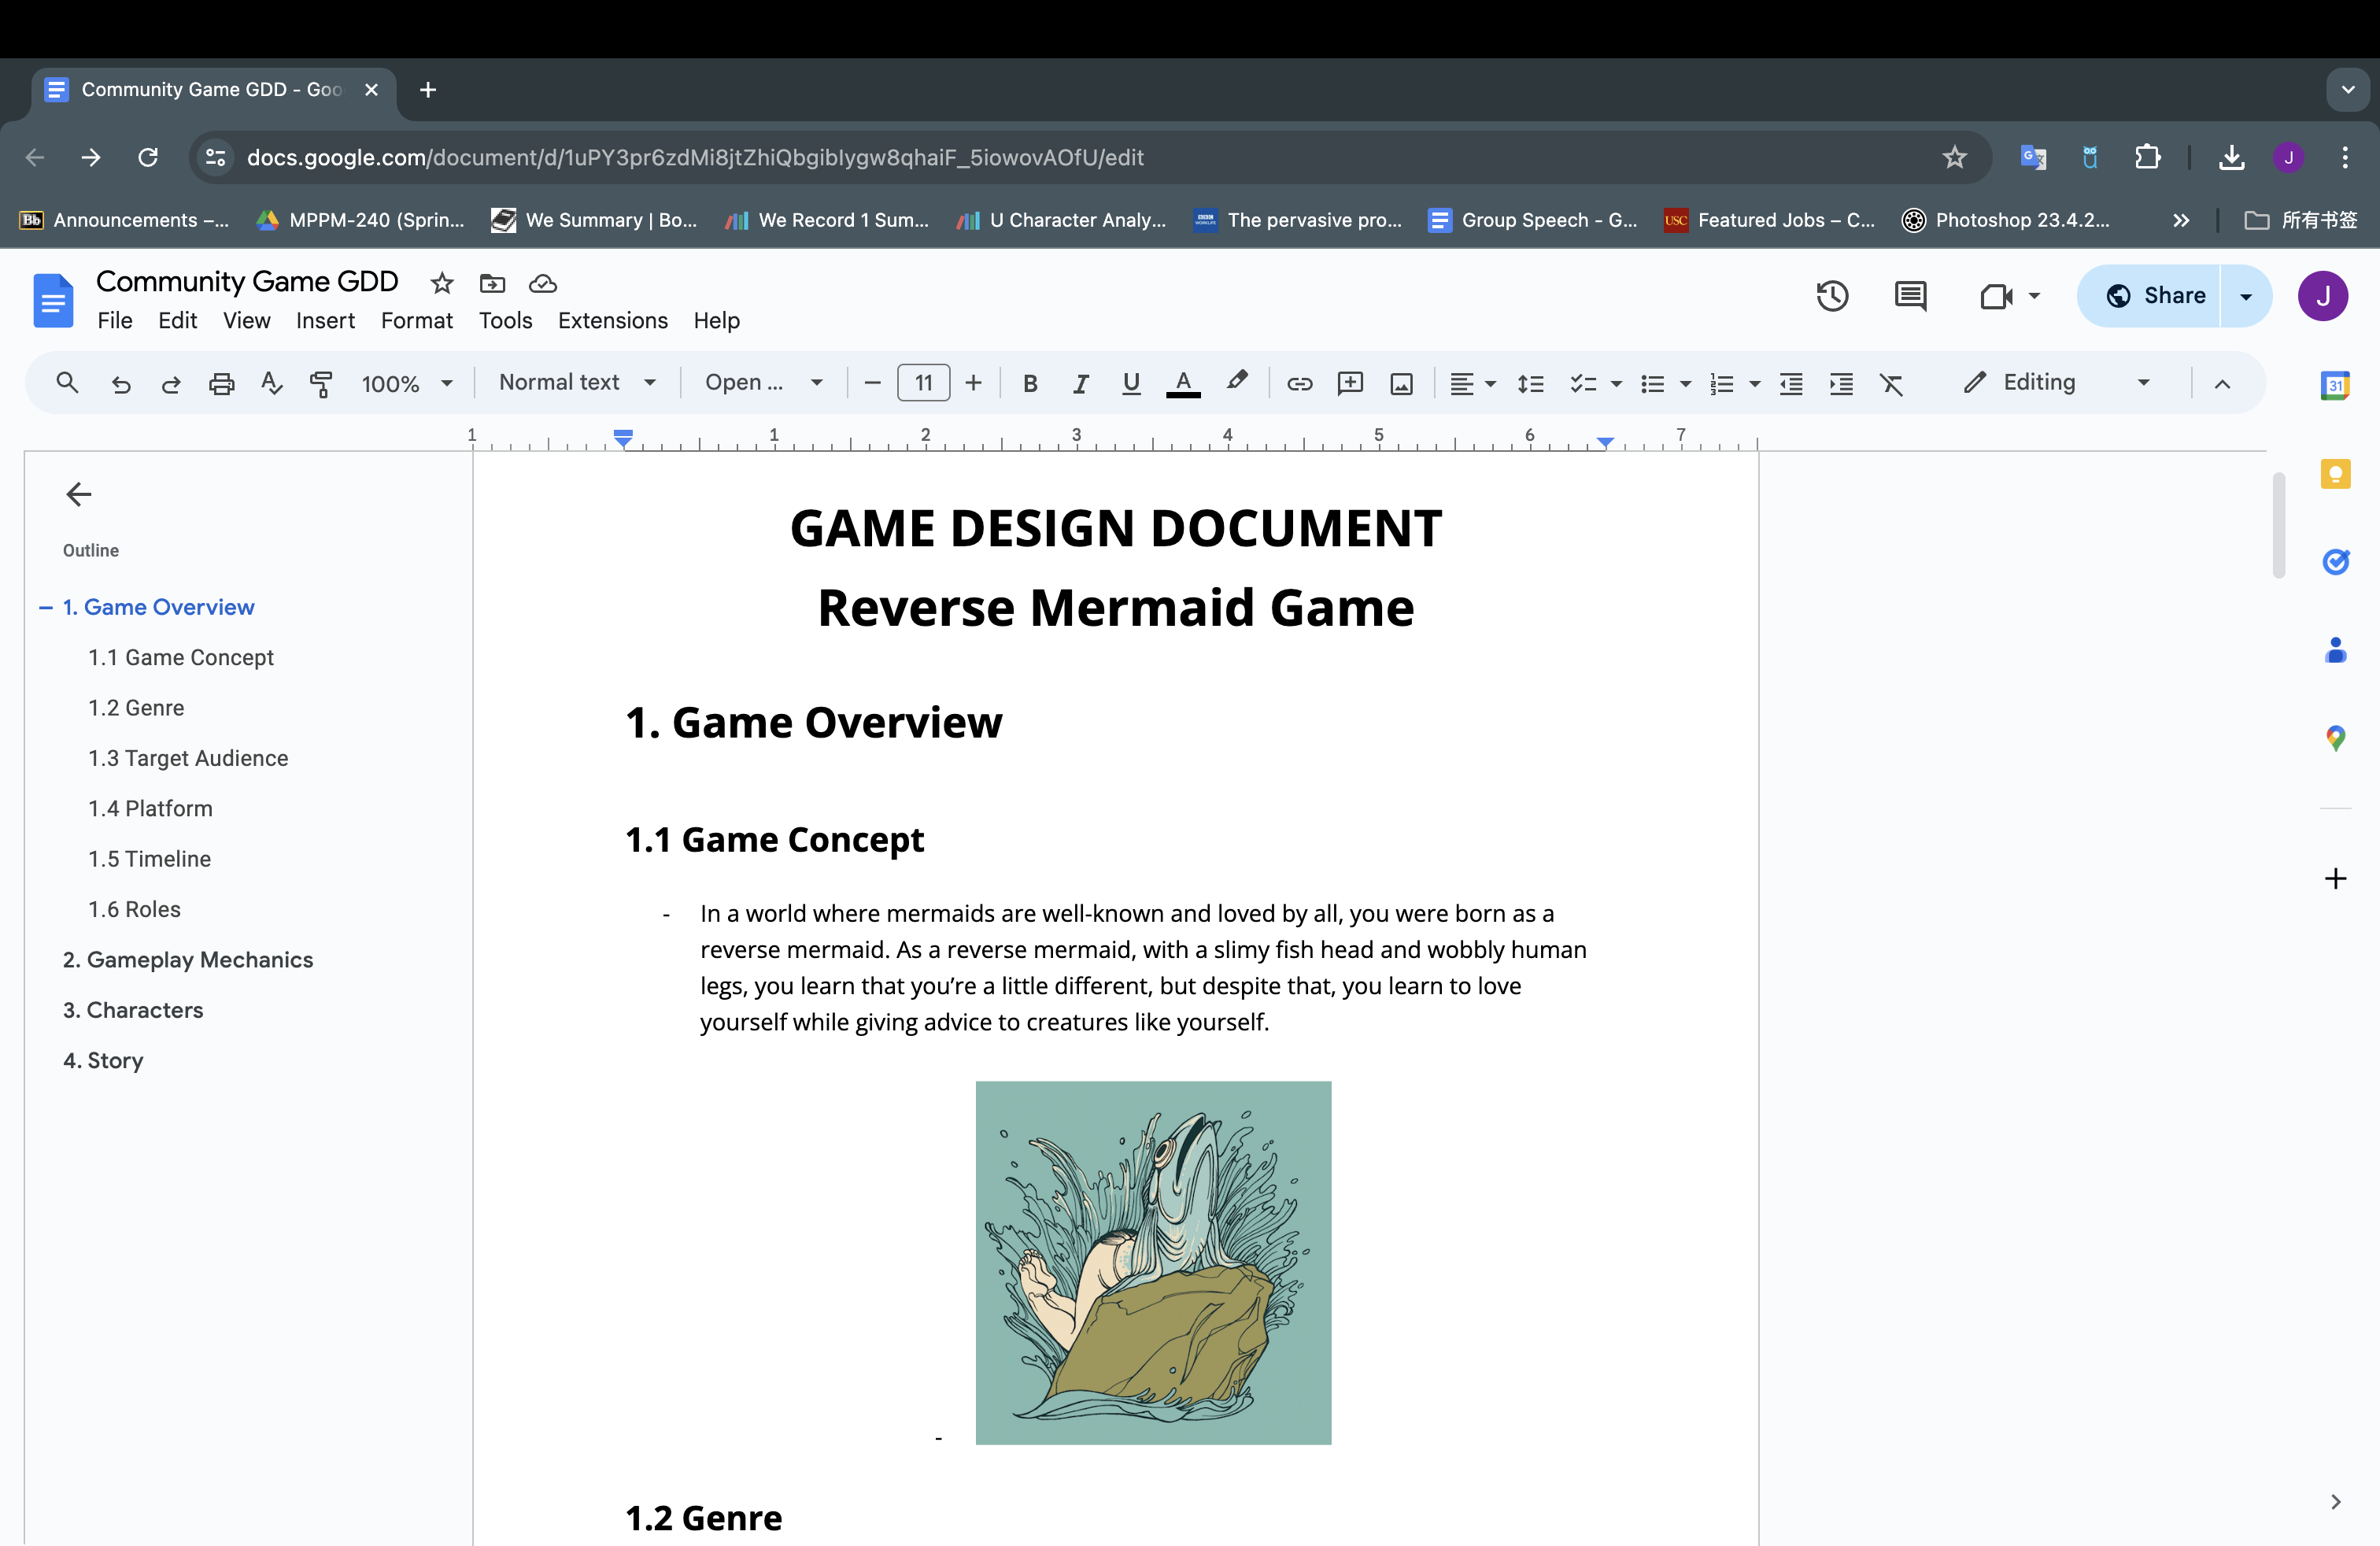Image resolution: width=2380 pixels, height=1546 pixels.
Task: Undo the last action
Action: point(121,383)
